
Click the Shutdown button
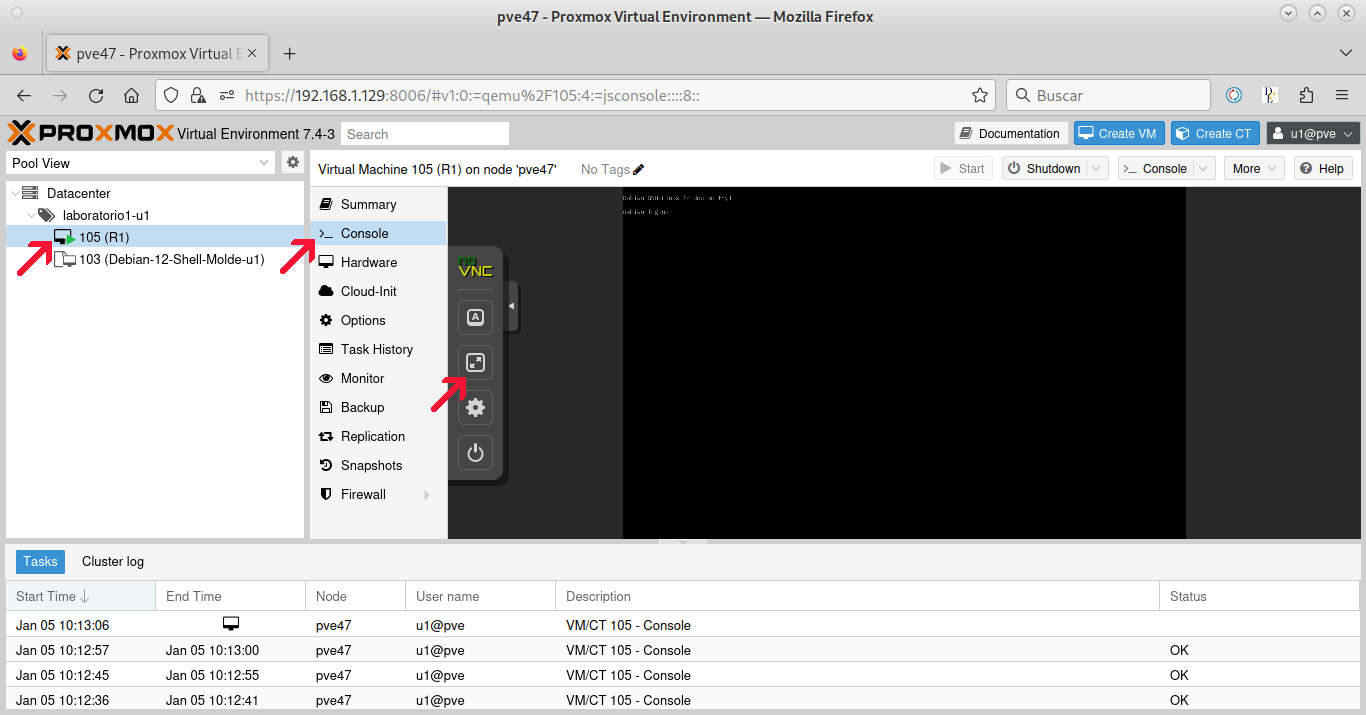click(1045, 169)
